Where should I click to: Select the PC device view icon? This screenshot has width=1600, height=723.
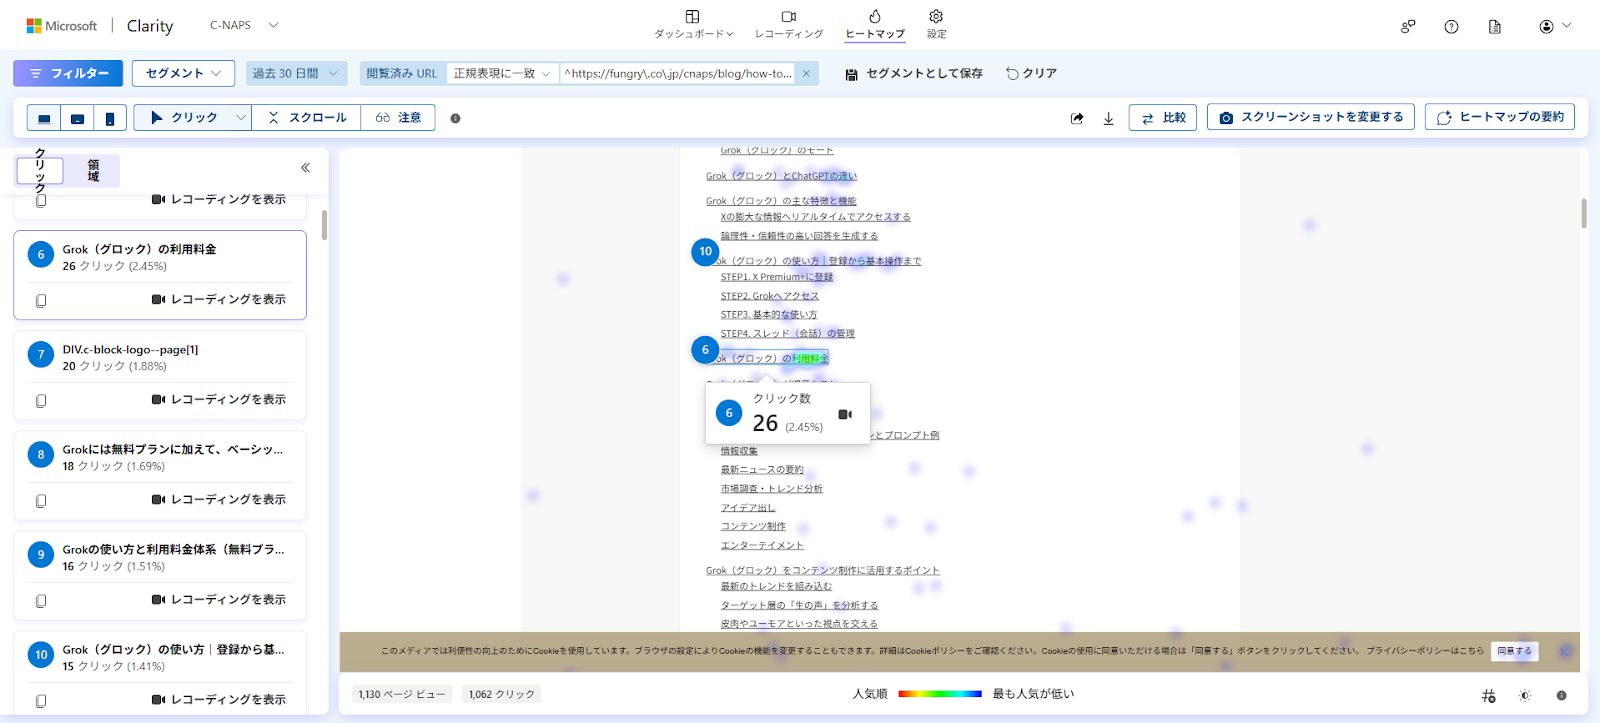point(44,118)
